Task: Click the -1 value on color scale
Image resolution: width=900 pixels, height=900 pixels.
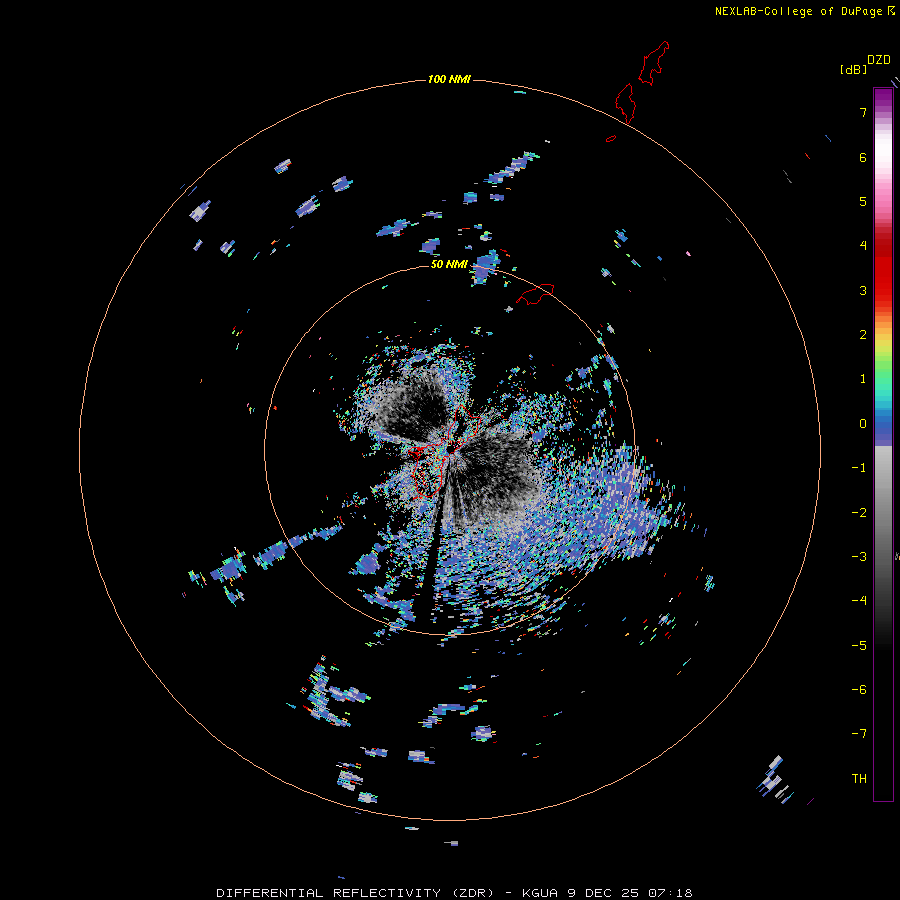Action: (859, 468)
